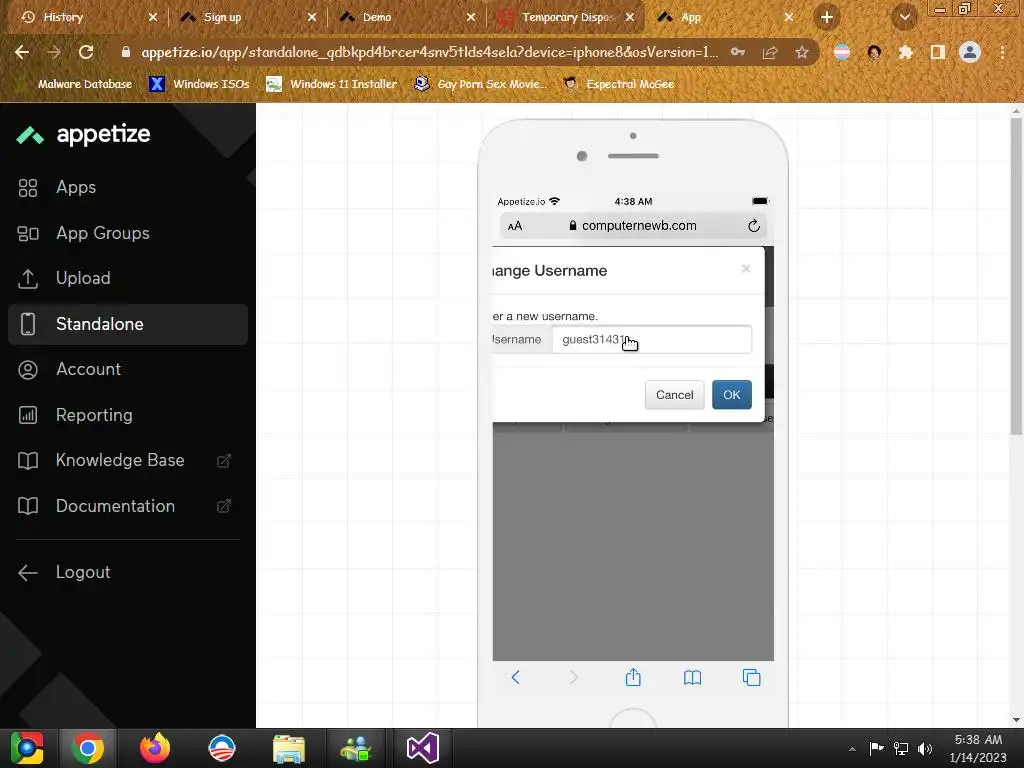Screen dimensions: 1024x768
Task: Click the Documentation book icon
Action: [x=27, y=506]
